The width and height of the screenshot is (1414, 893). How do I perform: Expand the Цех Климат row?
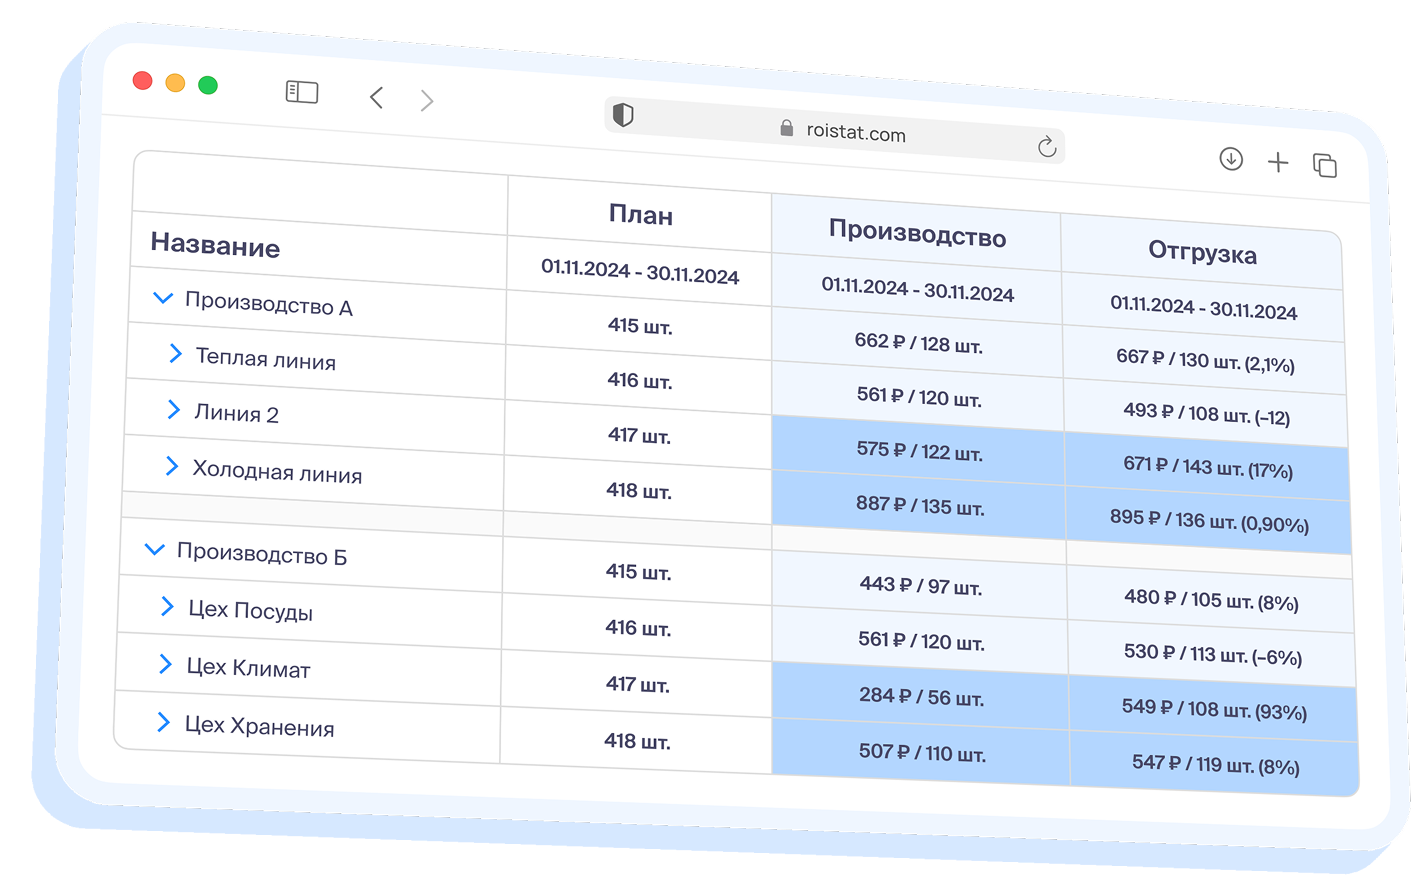(165, 664)
